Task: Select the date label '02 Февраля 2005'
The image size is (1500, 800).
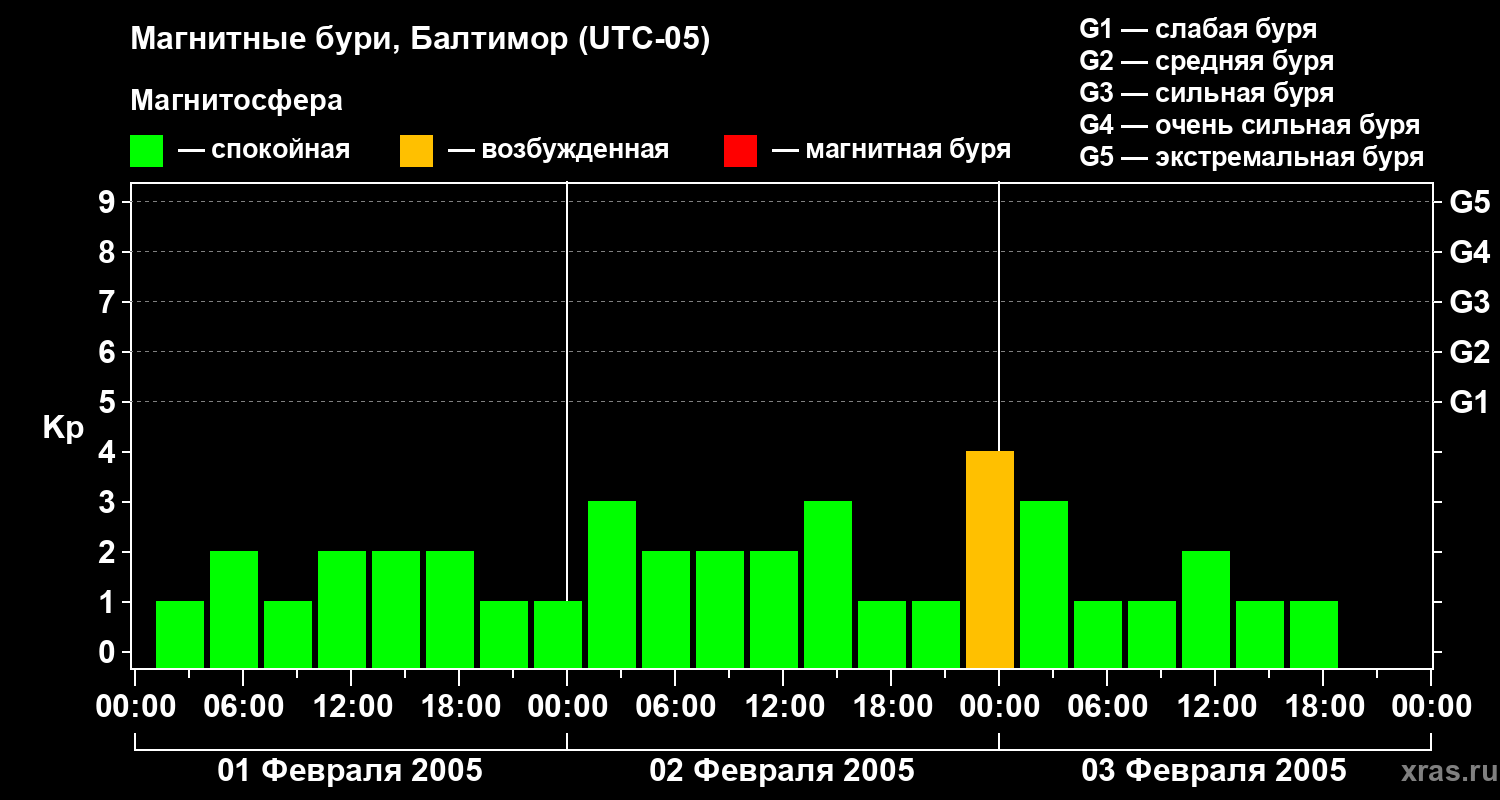Action: (x=782, y=771)
